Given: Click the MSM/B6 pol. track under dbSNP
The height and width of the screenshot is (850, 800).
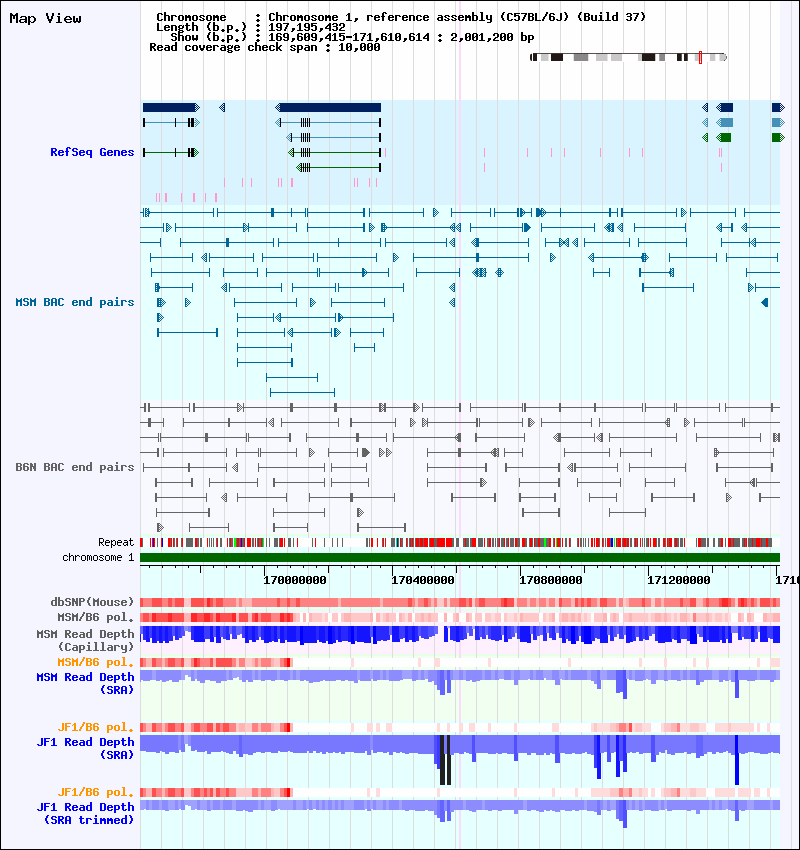Looking at the screenshot, I should click(x=460, y=617).
